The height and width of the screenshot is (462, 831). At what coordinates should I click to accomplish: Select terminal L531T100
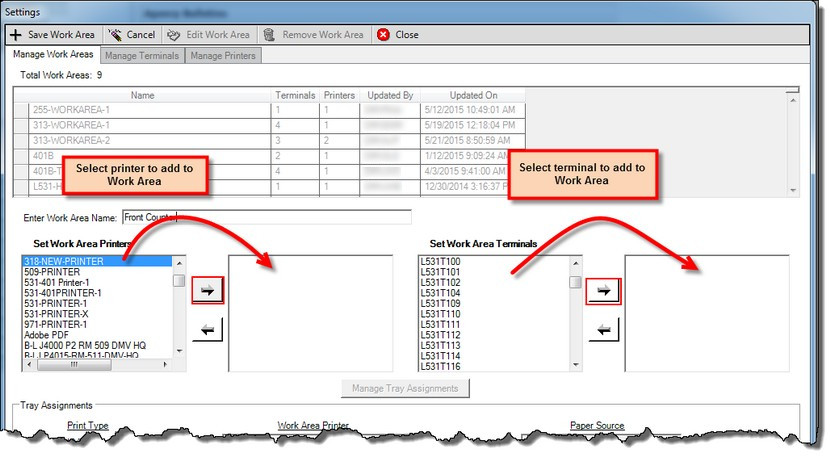[x=440, y=261]
